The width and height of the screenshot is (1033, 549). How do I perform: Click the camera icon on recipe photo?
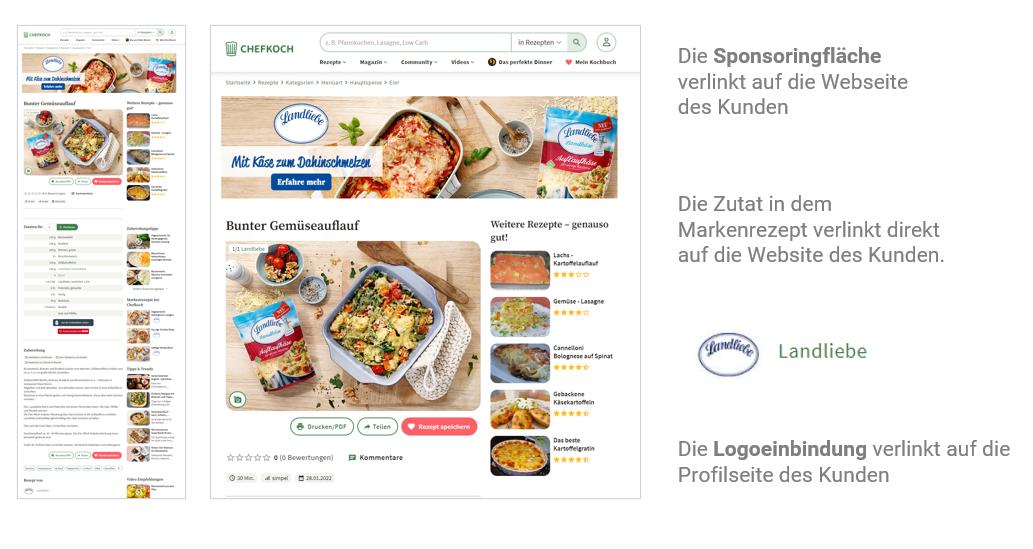pyautogui.click(x=238, y=399)
